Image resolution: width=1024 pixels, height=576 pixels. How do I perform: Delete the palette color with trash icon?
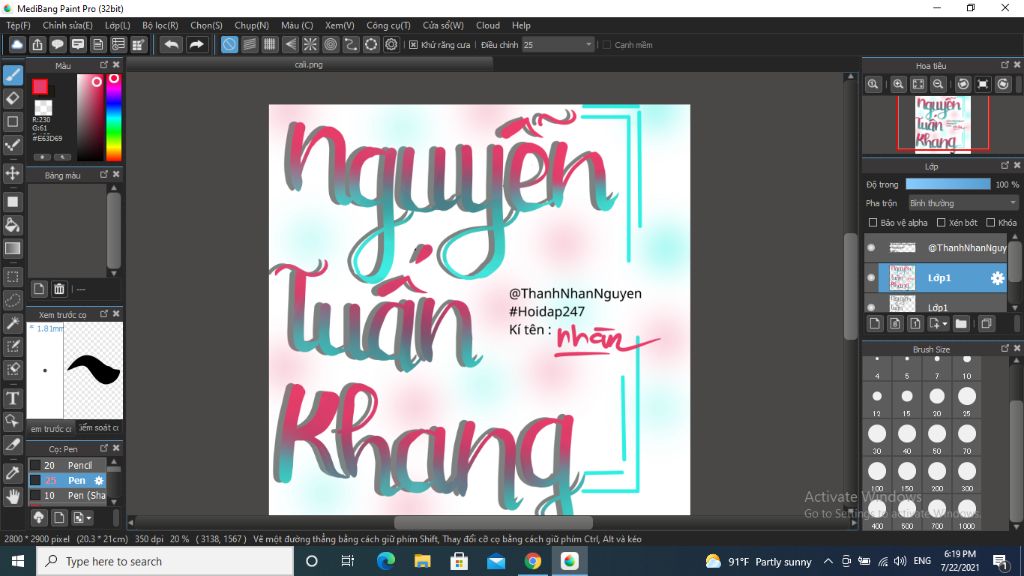click(59, 289)
